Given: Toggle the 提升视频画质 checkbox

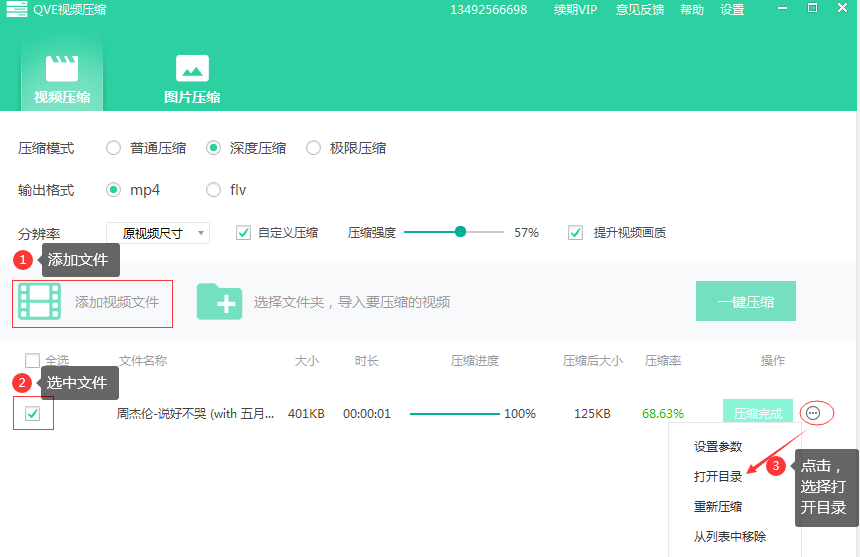Looking at the screenshot, I should (x=575, y=232).
